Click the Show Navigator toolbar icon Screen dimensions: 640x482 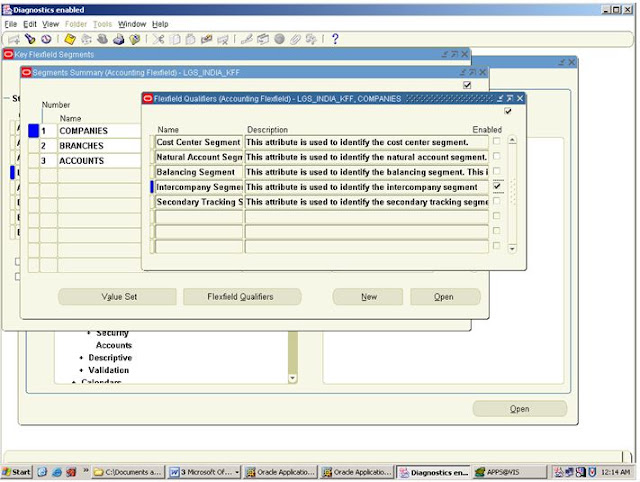pyautogui.click(x=46, y=39)
